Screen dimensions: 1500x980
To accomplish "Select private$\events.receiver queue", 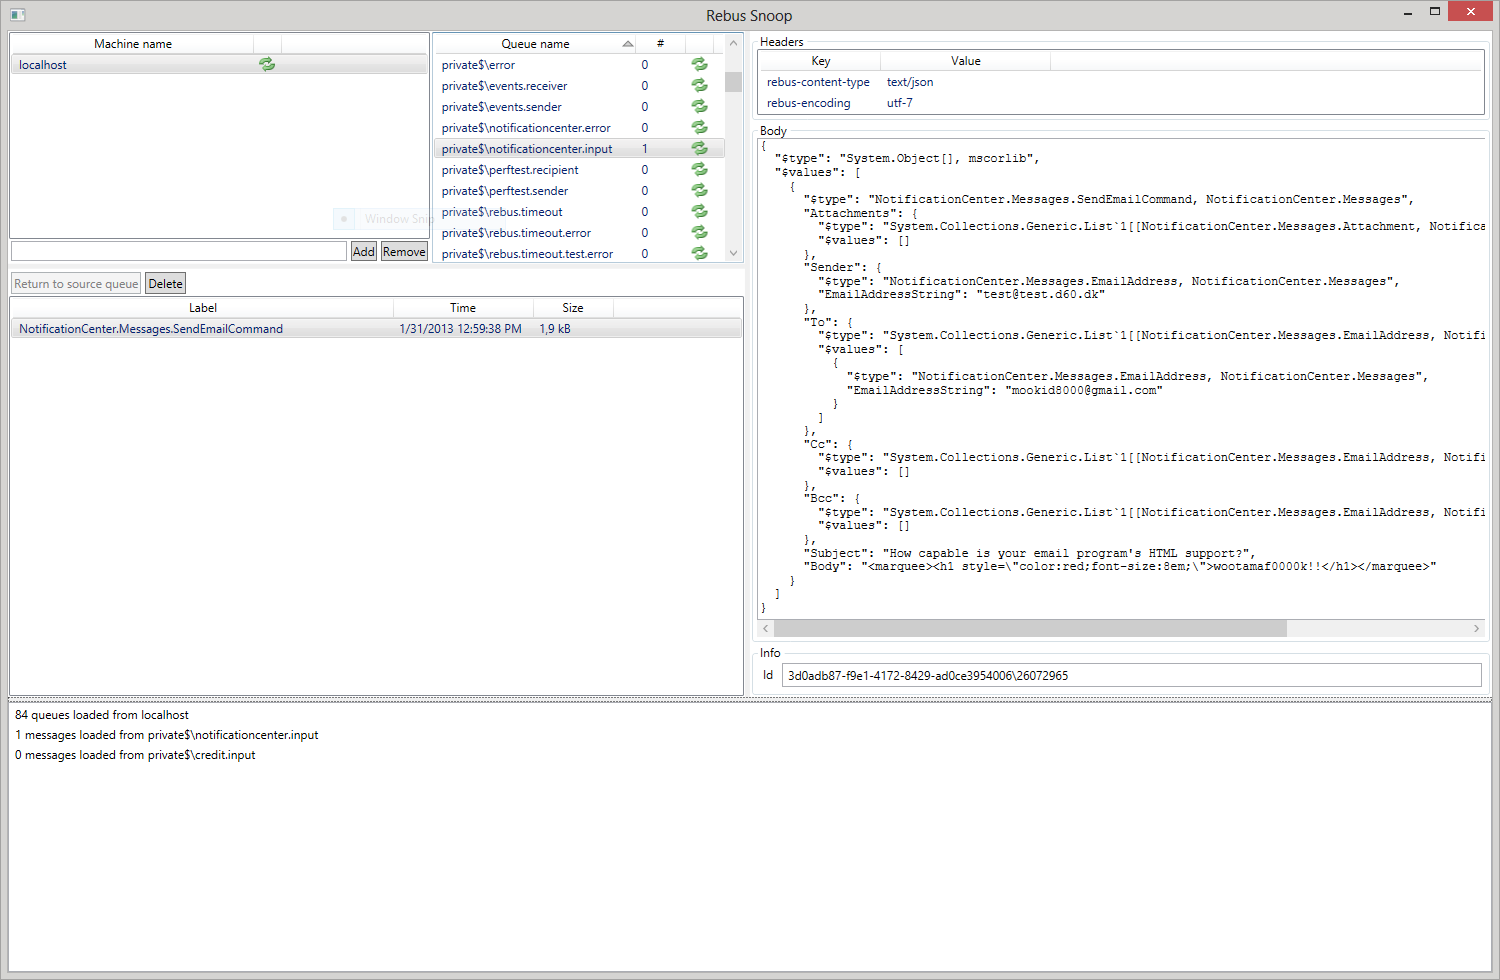I will pyautogui.click(x=579, y=85).
